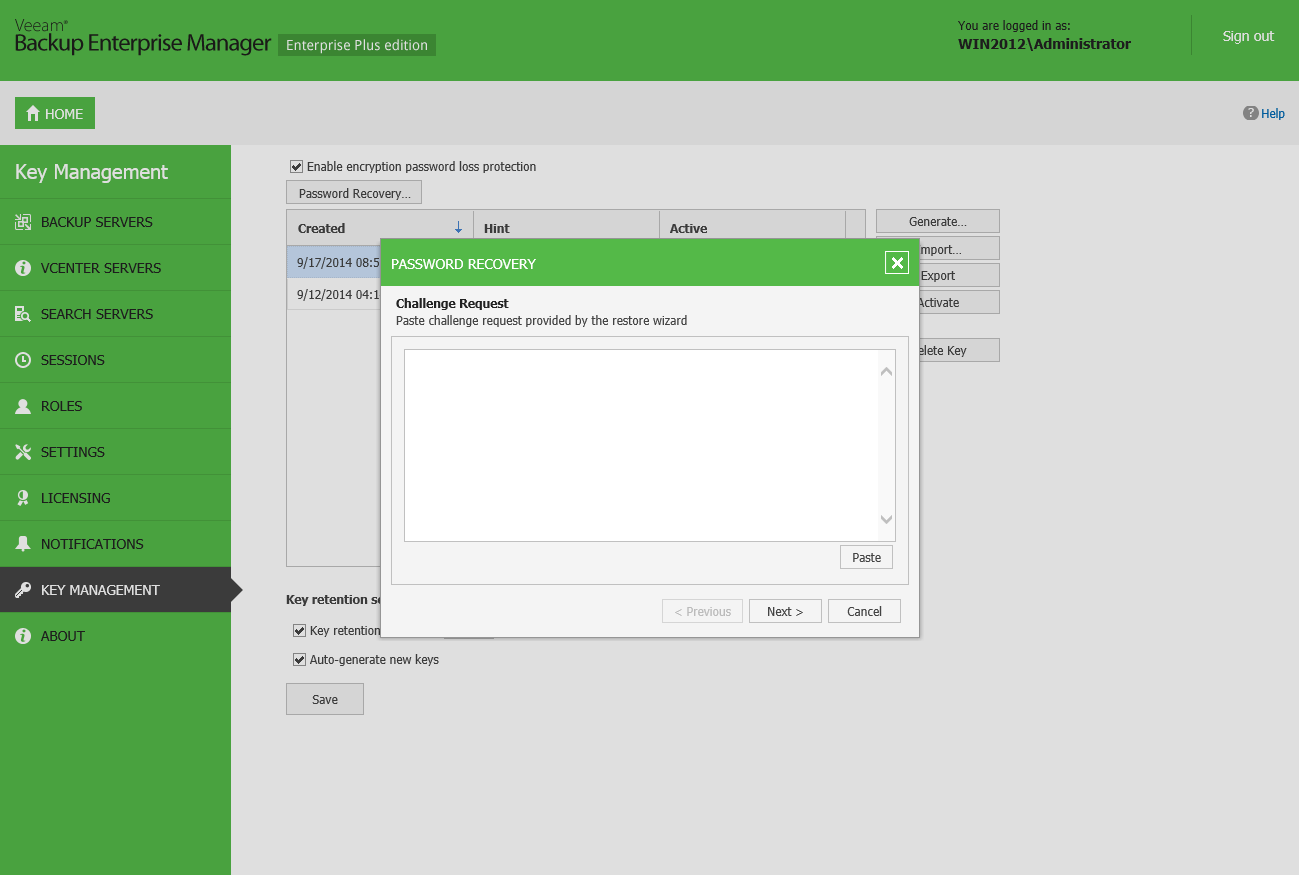Click the Key Management key icon
This screenshot has height=875, width=1299.
(22, 590)
